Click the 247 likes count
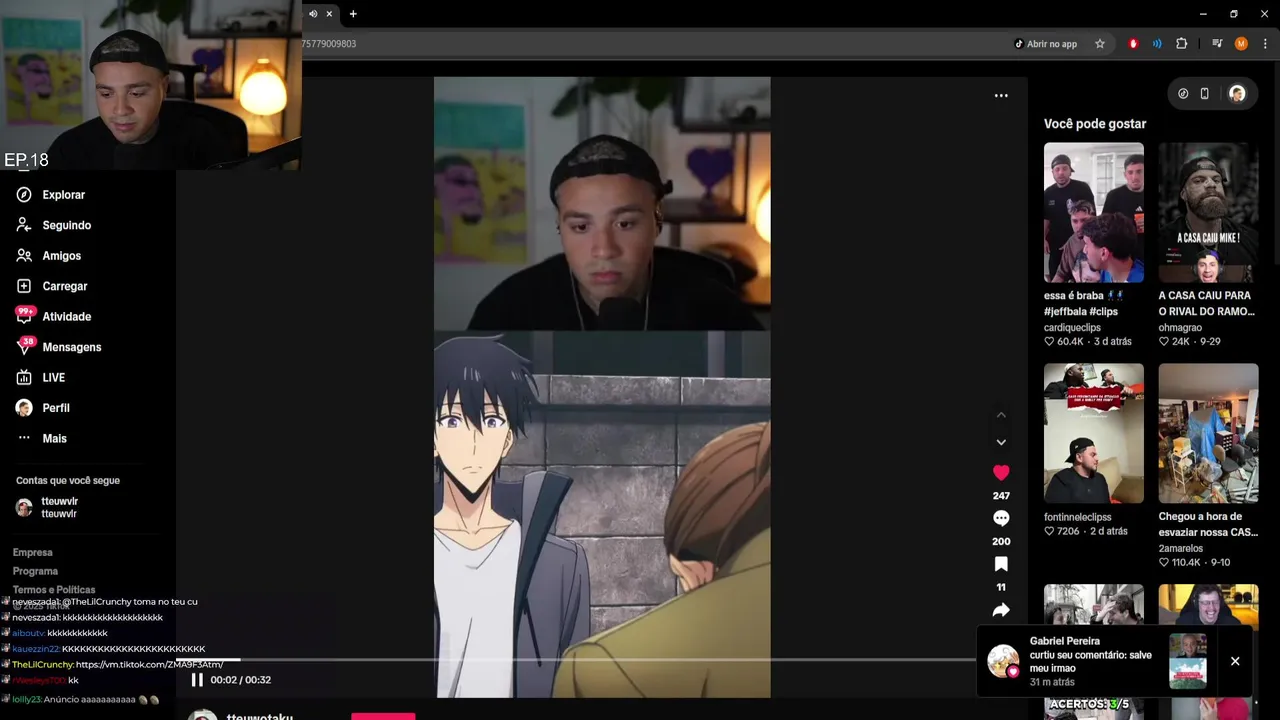The height and width of the screenshot is (720, 1280). [x=1001, y=496]
